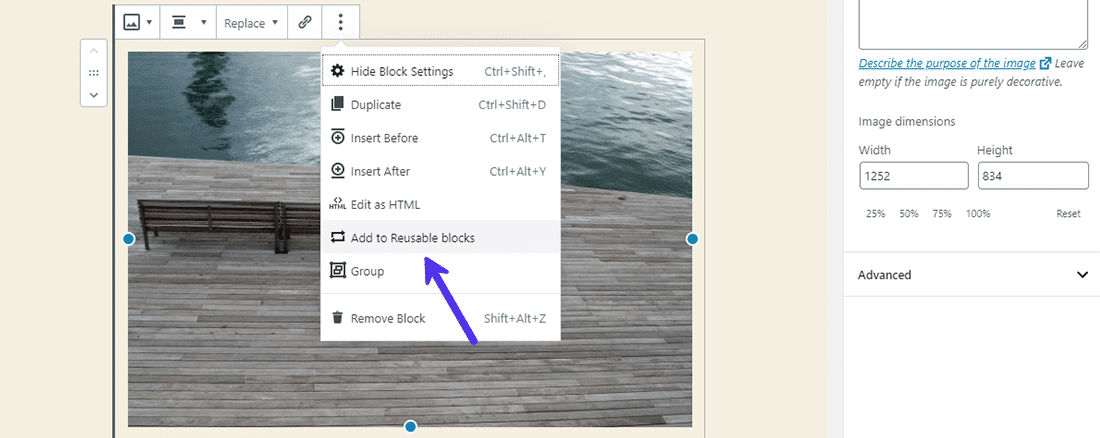Open the Replace image dropdown
This screenshot has width=1100, height=438.
pos(251,22)
